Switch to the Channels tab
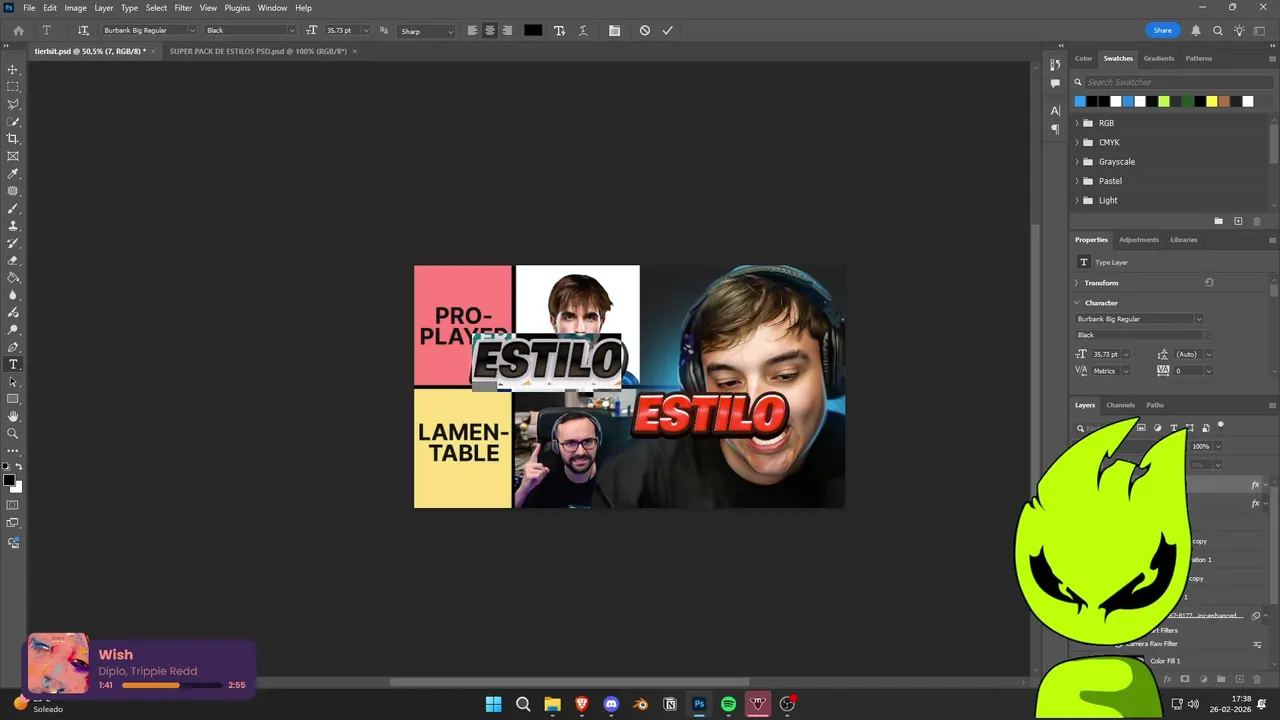 (x=1120, y=405)
